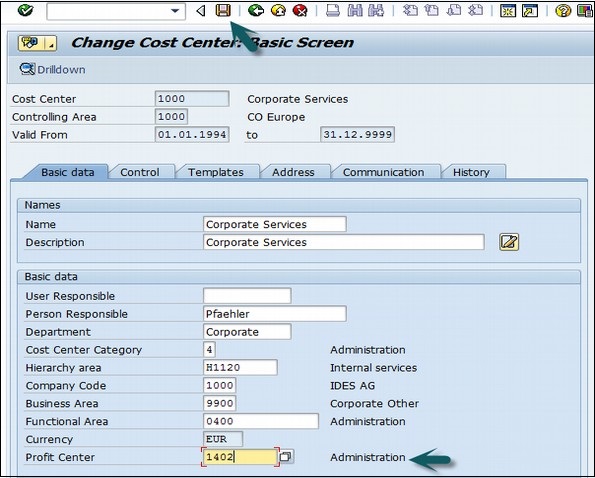Open the Communication tab

point(383,172)
